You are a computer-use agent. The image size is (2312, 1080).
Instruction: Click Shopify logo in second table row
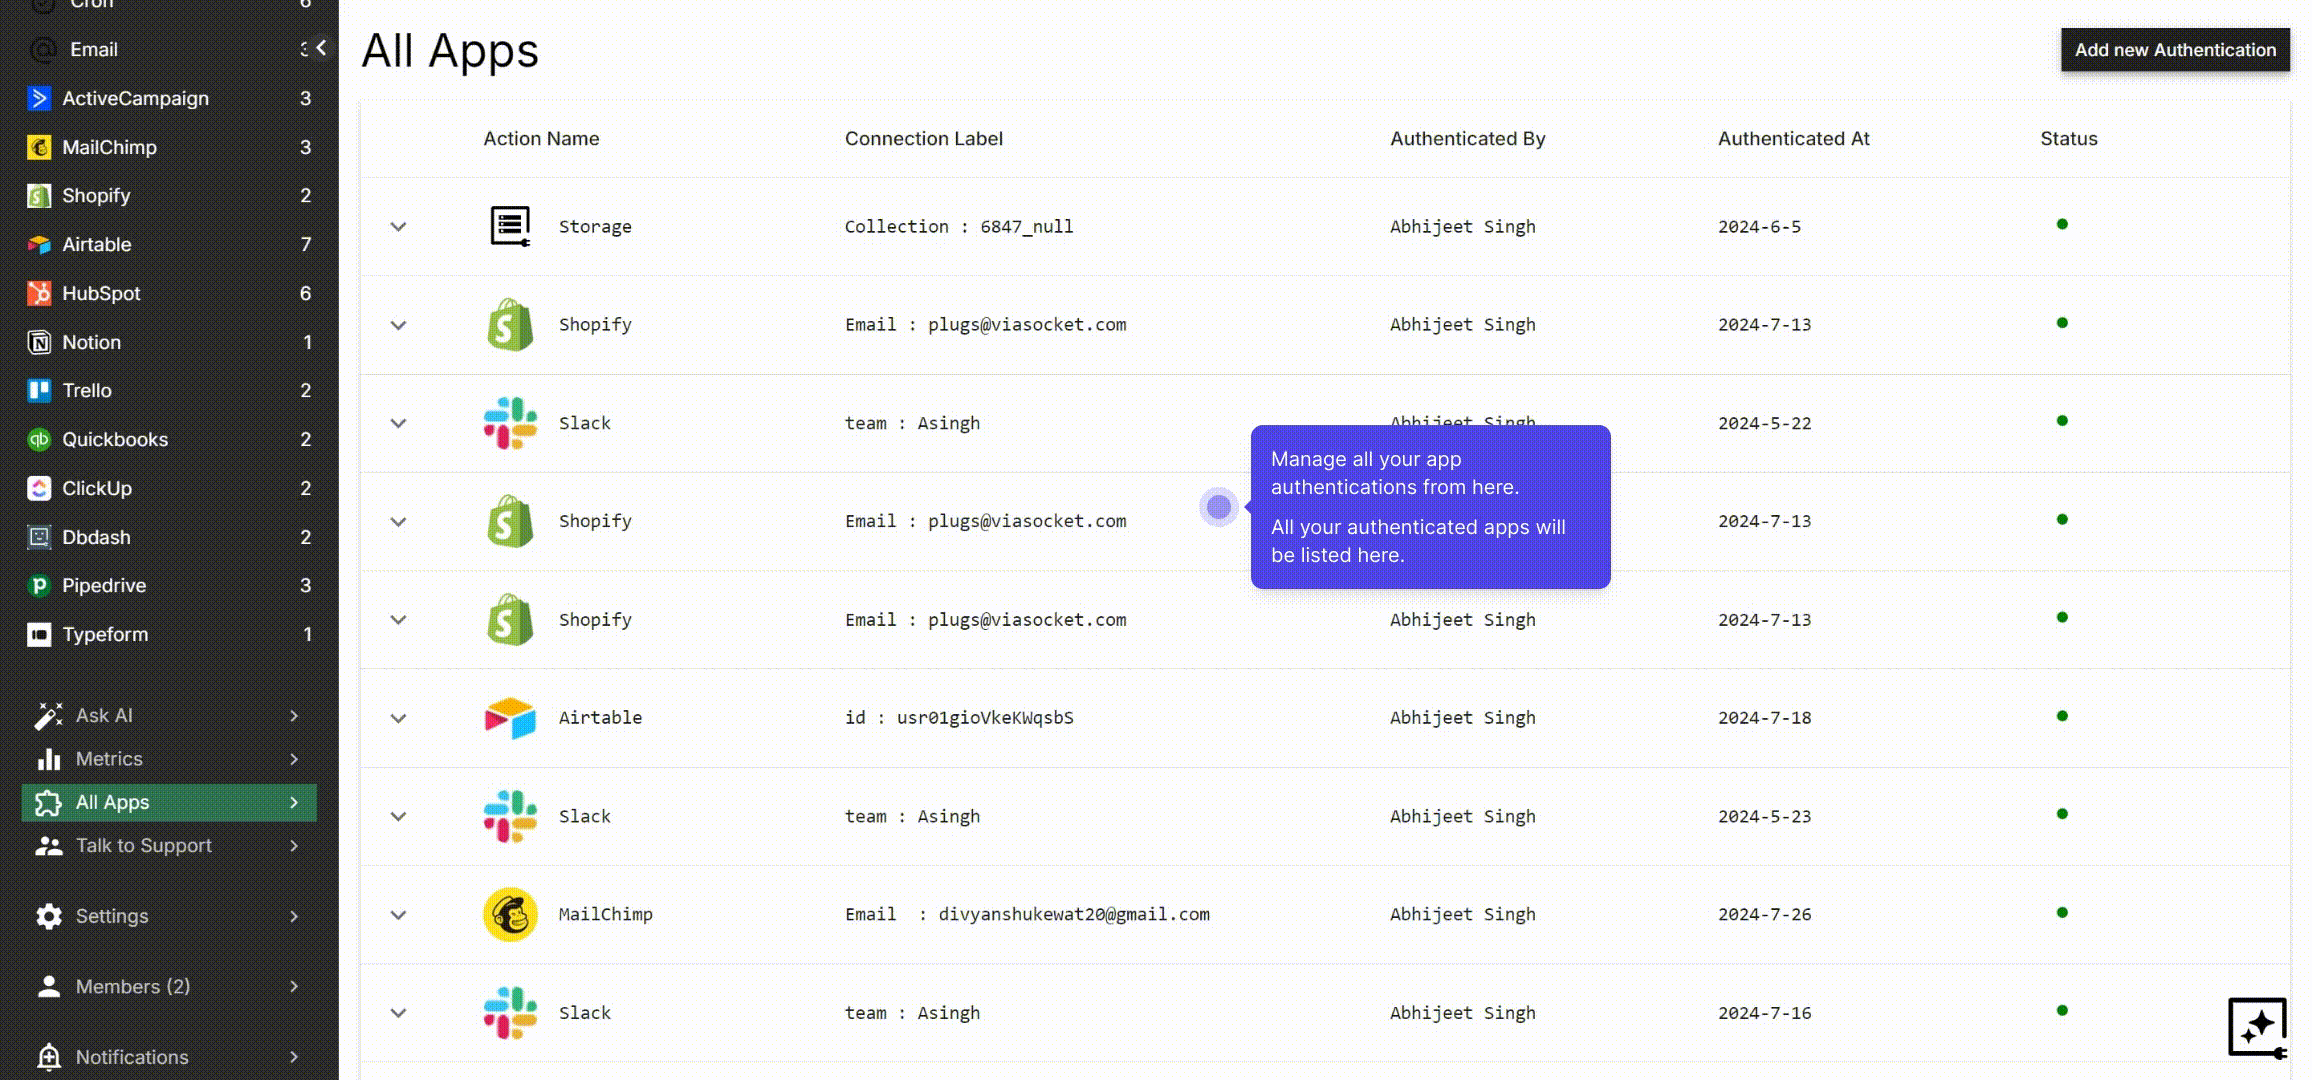click(x=510, y=324)
